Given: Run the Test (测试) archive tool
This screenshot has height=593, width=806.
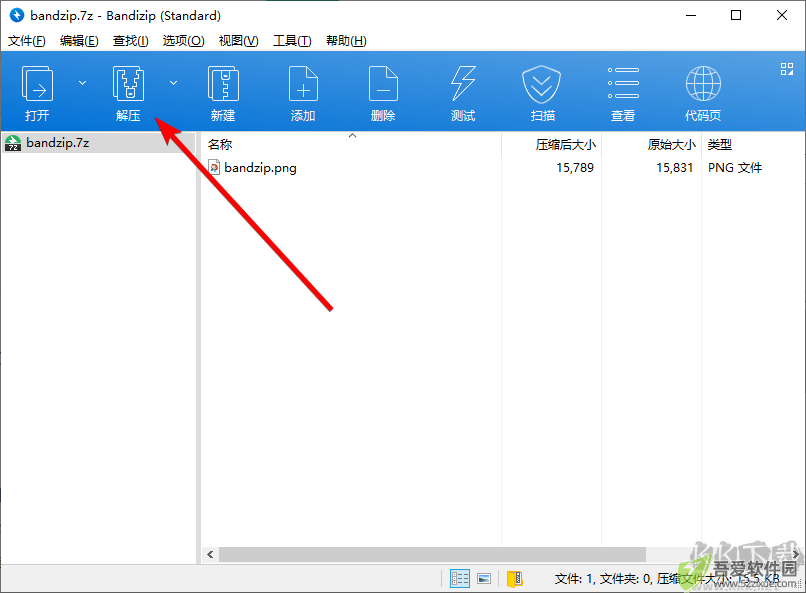Looking at the screenshot, I should click(463, 83).
